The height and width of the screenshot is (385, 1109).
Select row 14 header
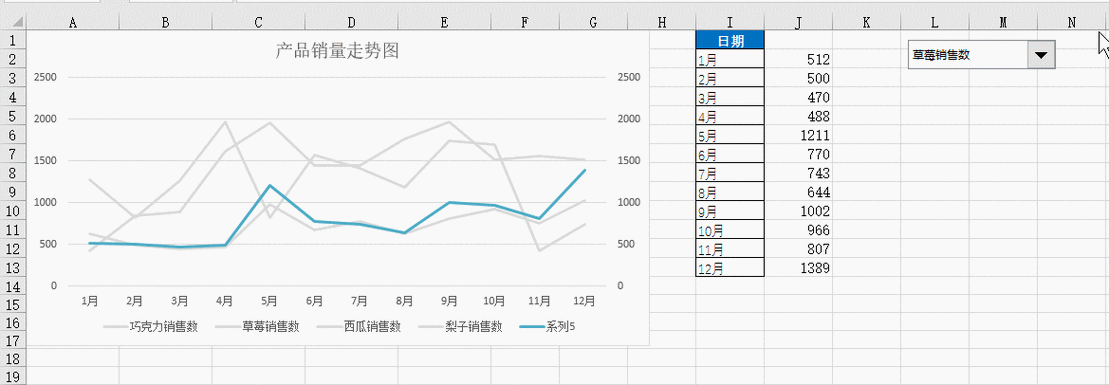tap(13, 286)
